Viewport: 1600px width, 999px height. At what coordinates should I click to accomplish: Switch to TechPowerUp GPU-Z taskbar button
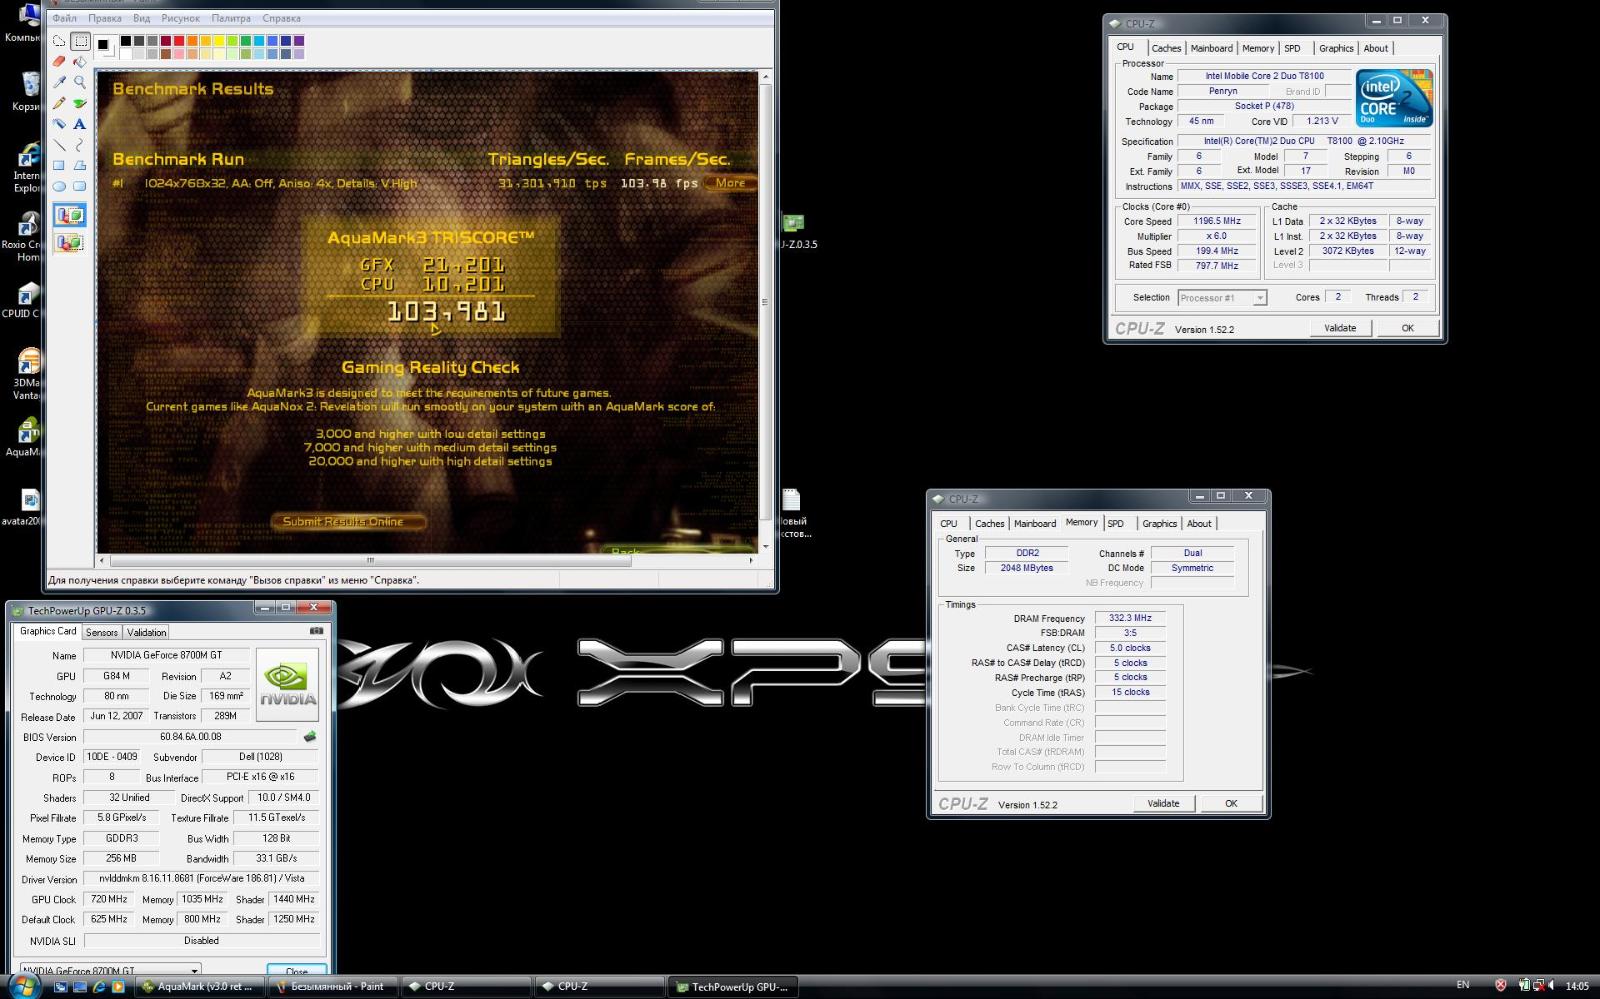click(731, 987)
